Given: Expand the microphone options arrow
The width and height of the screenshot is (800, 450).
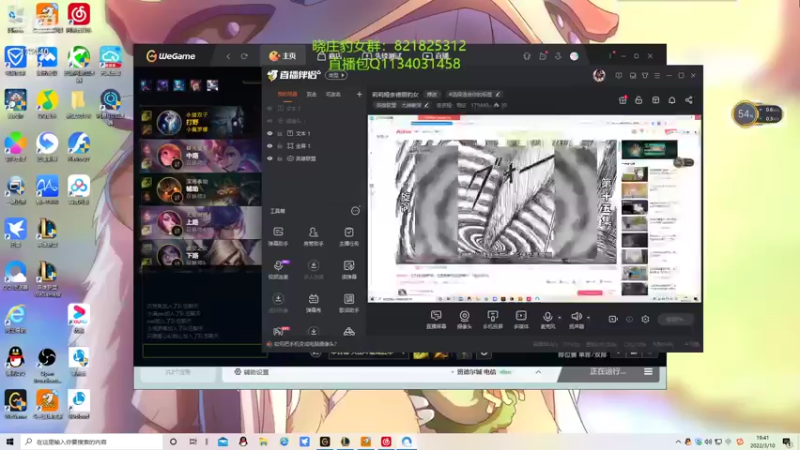Looking at the screenshot, I should coord(560,318).
